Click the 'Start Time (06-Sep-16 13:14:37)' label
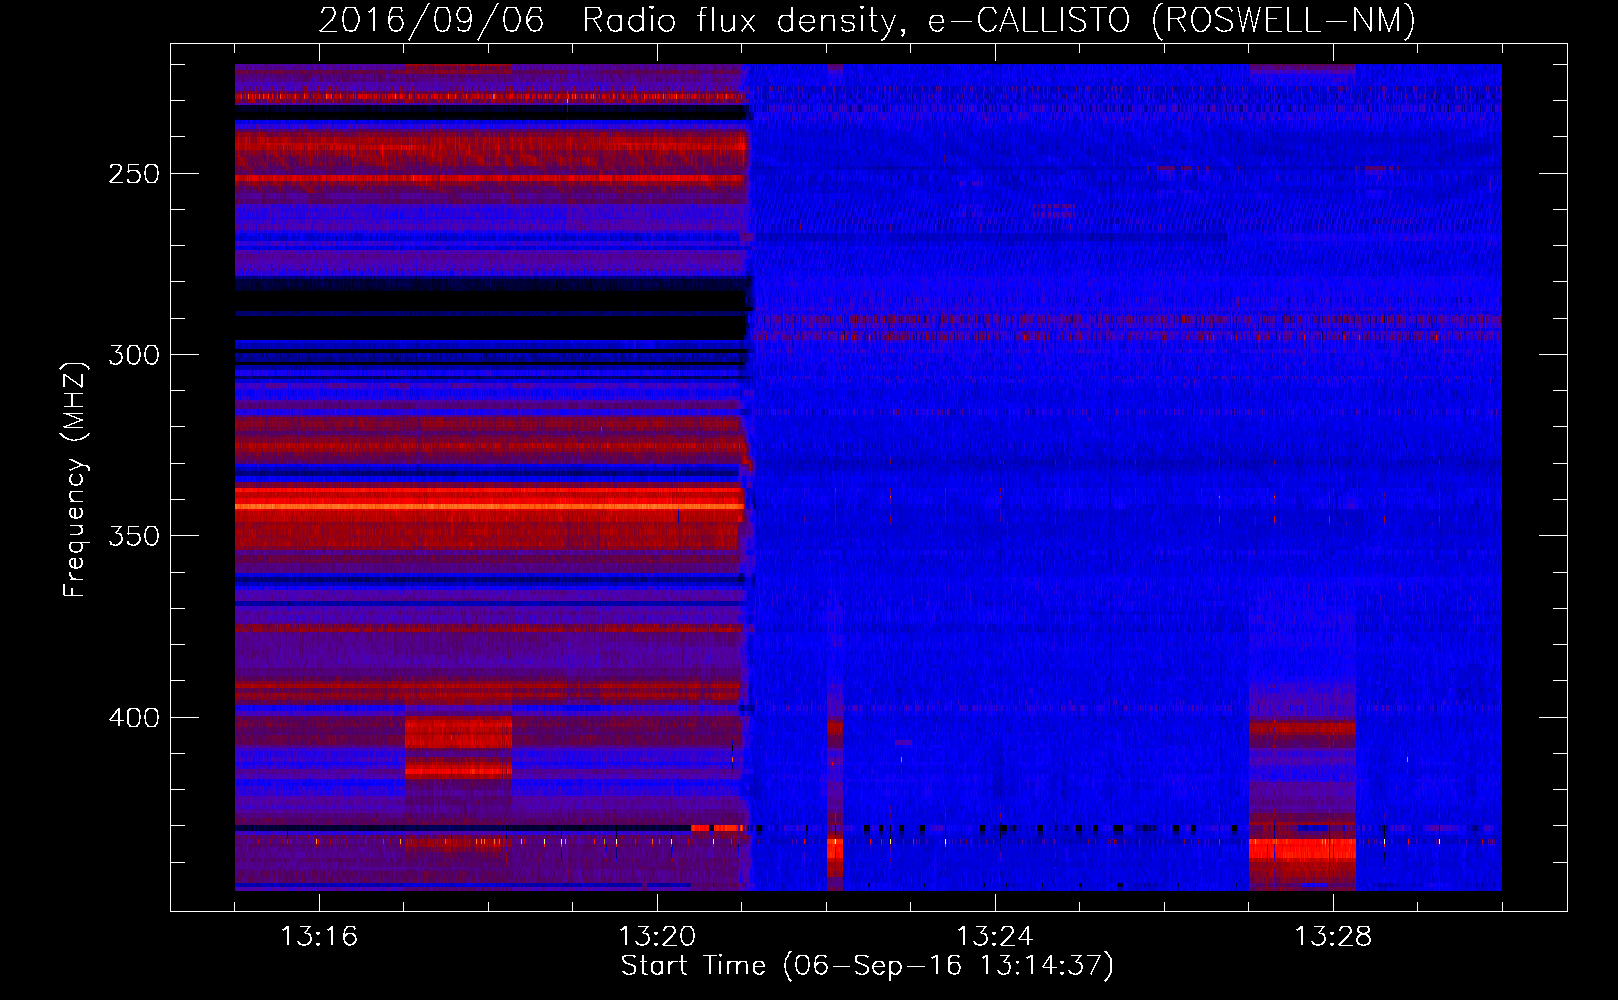Viewport: 1618px width, 1000px height. [x=867, y=966]
